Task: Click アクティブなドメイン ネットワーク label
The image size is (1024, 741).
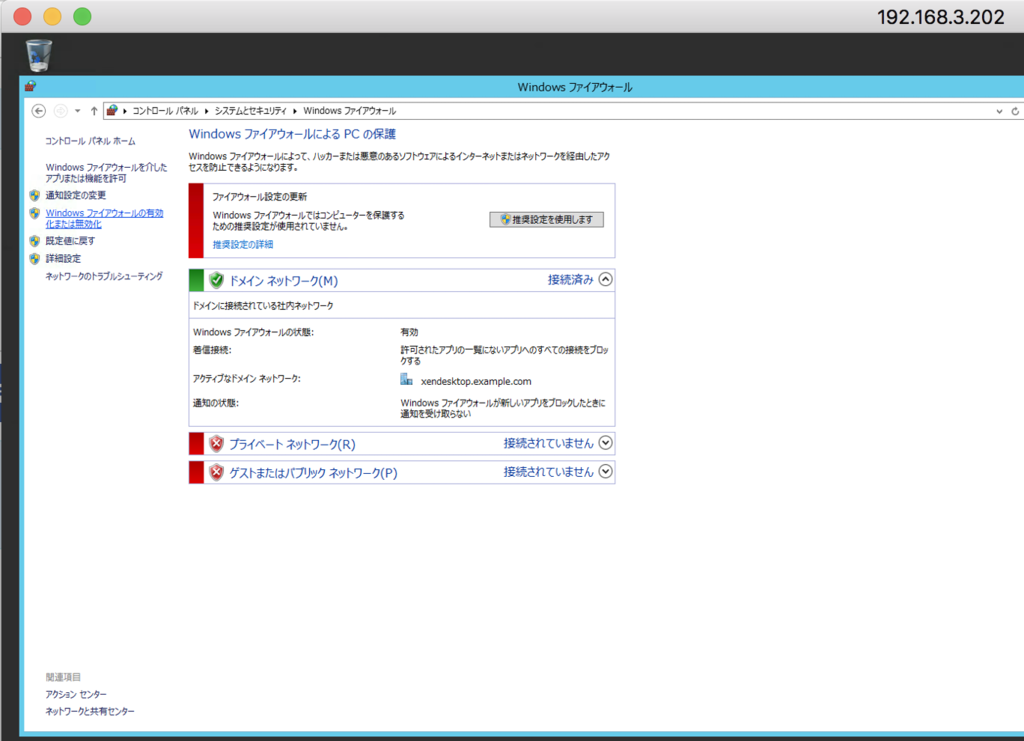Action: pos(246,379)
